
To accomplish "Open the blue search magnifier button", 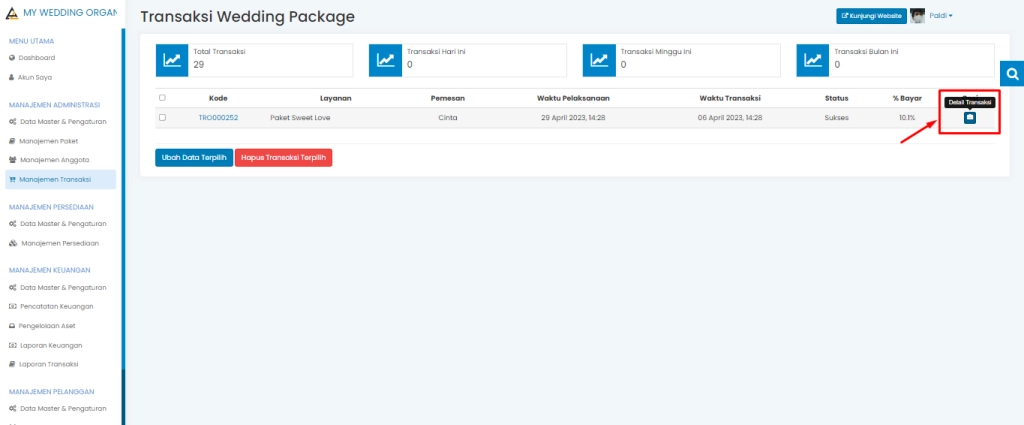I will [x=1012, y=74].
